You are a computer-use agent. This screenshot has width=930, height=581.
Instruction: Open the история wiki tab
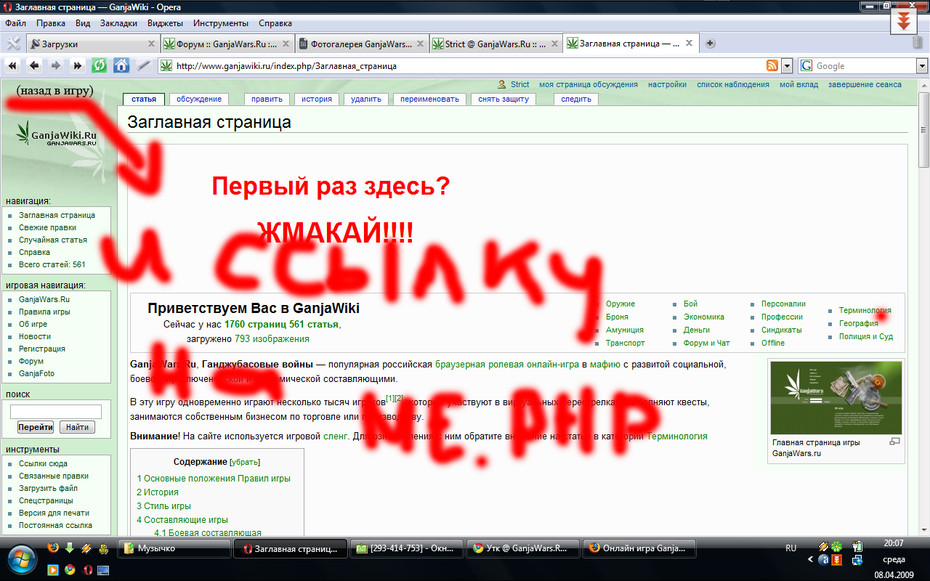(x=317, y=99)
